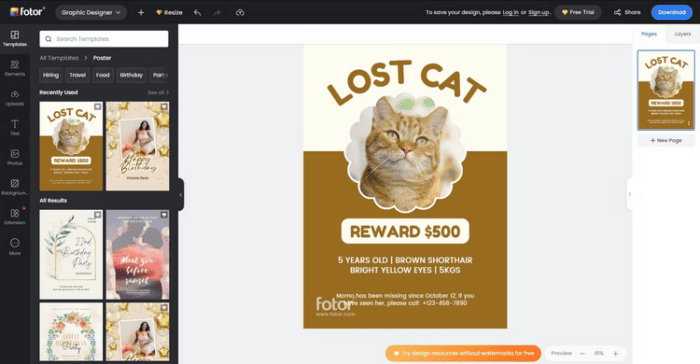The image size is (700, 364).
Task: Select the Text tool in sidebar
Action: coord(15,128)
